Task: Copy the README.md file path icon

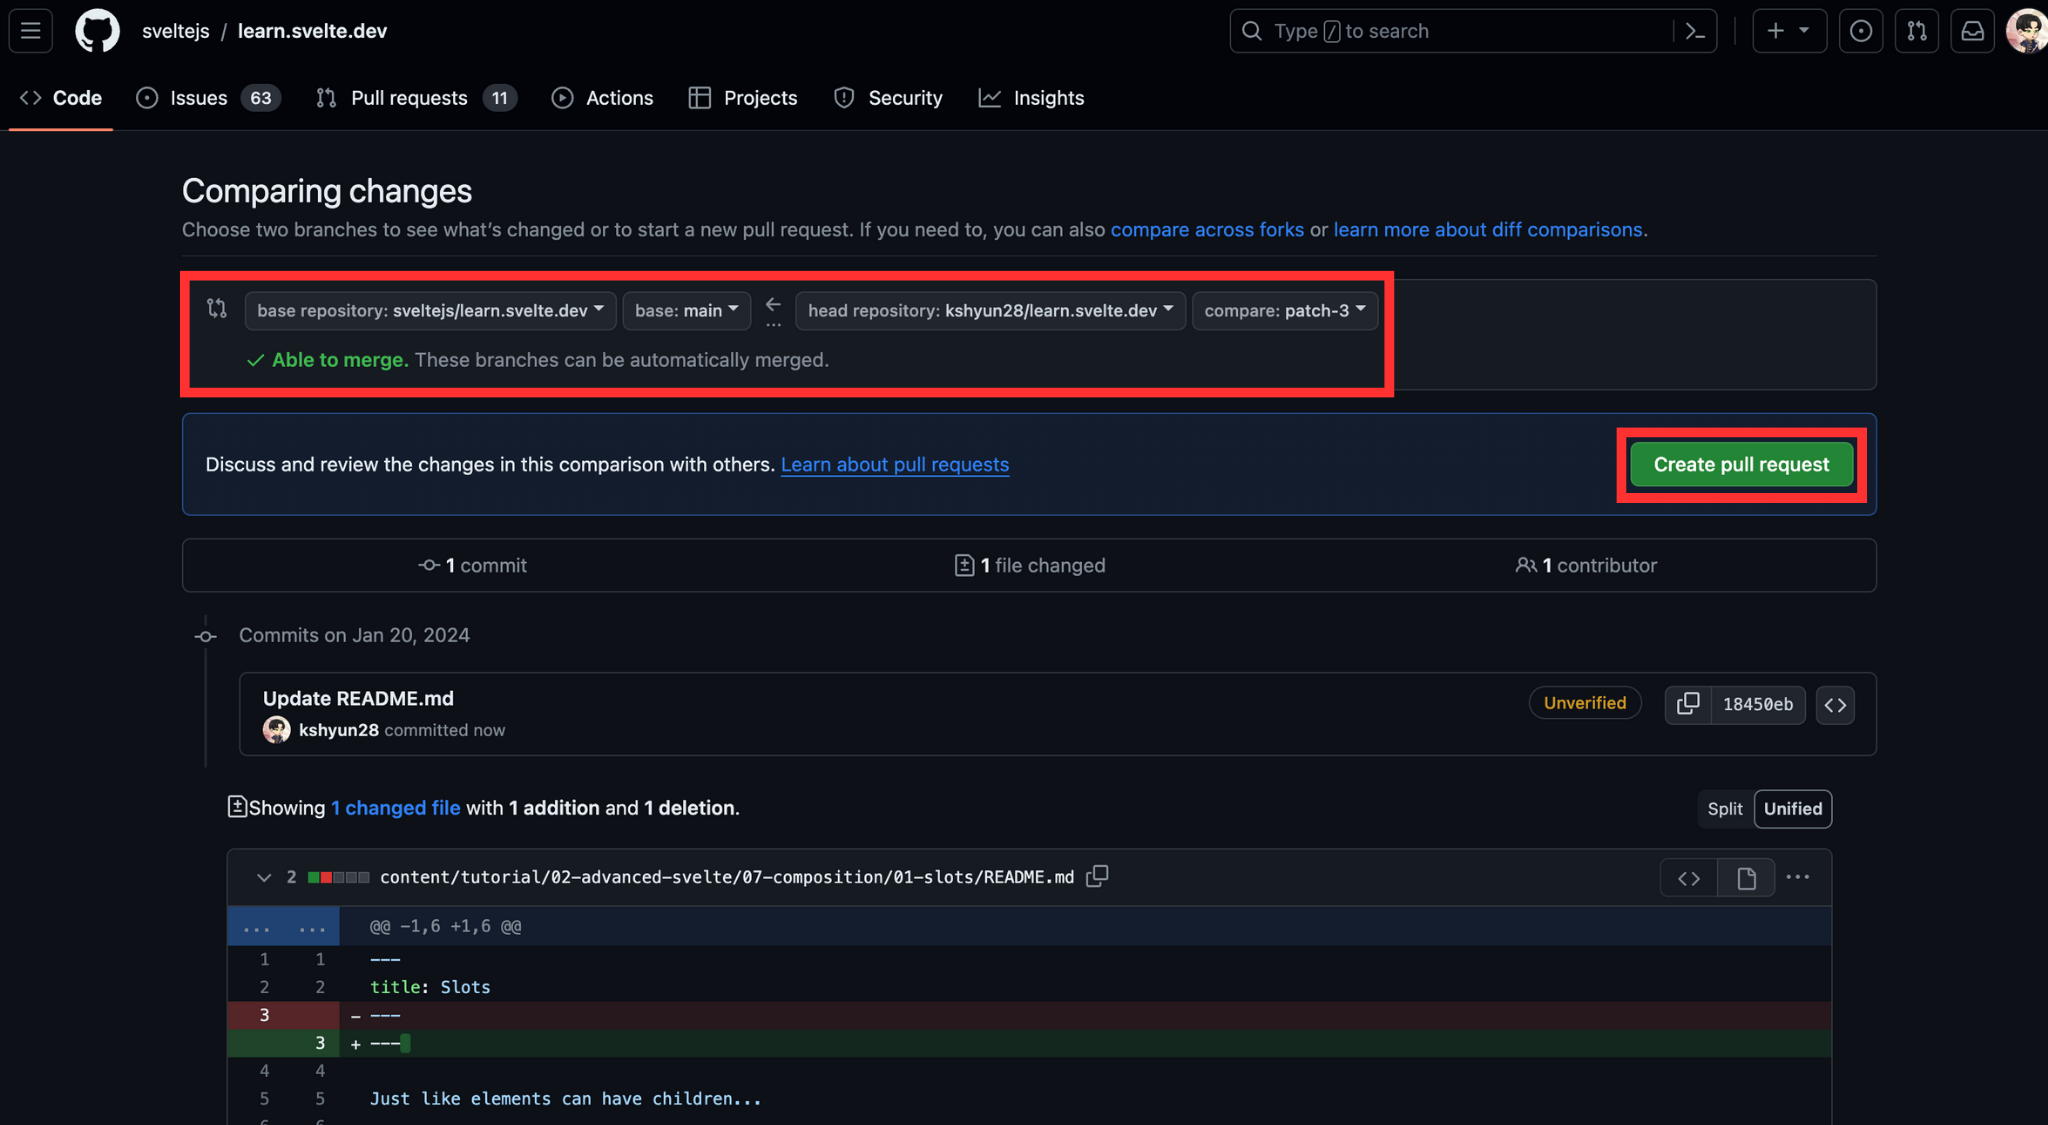Action: pyautogui.click(x=1097, y=876)
